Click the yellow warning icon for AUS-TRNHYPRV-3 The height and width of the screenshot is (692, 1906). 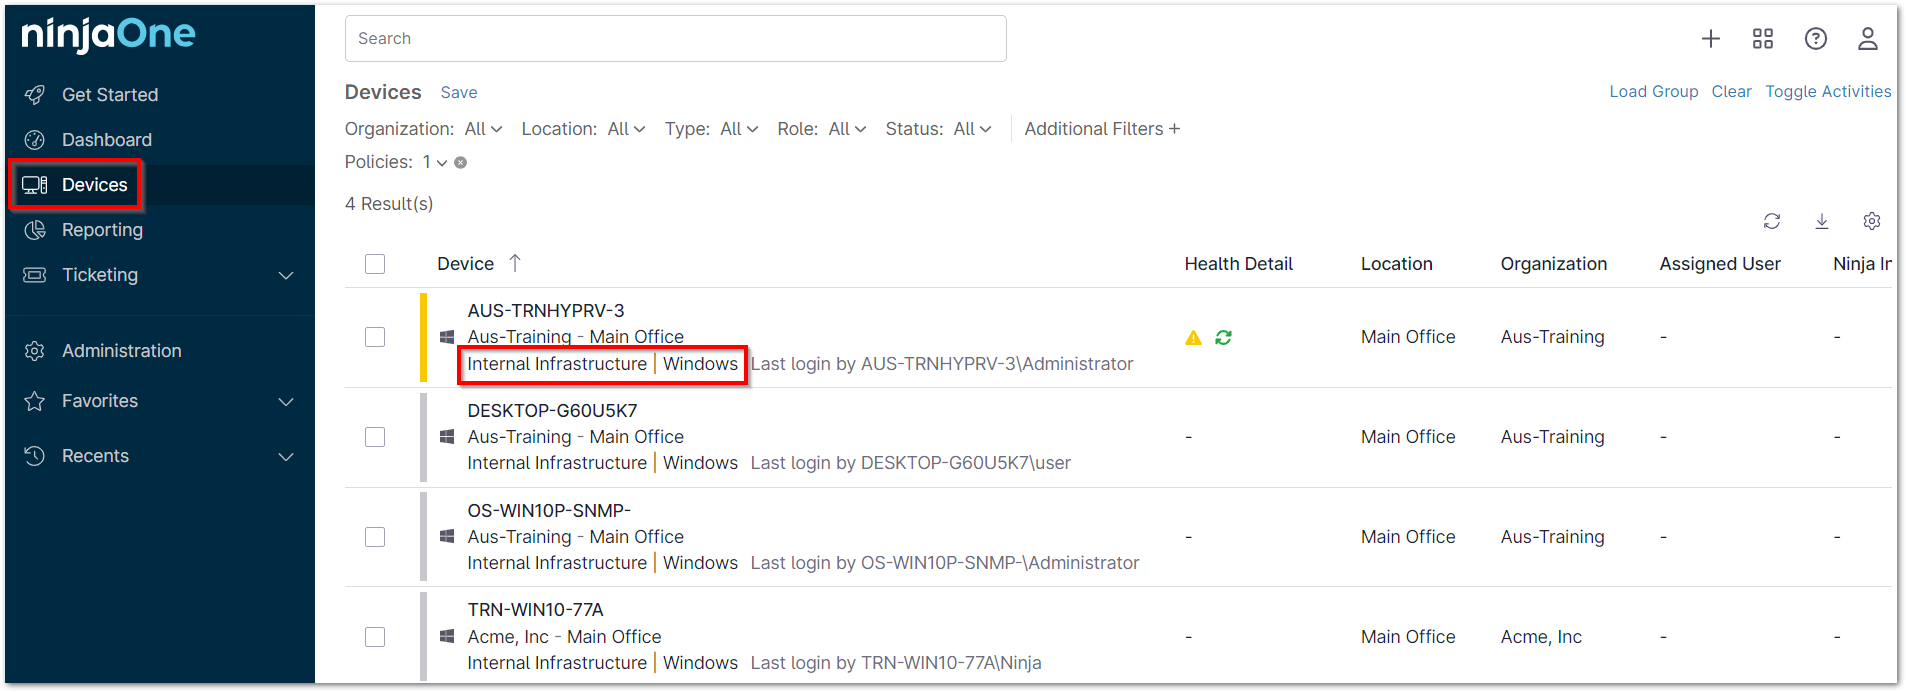coord(1193,338)
